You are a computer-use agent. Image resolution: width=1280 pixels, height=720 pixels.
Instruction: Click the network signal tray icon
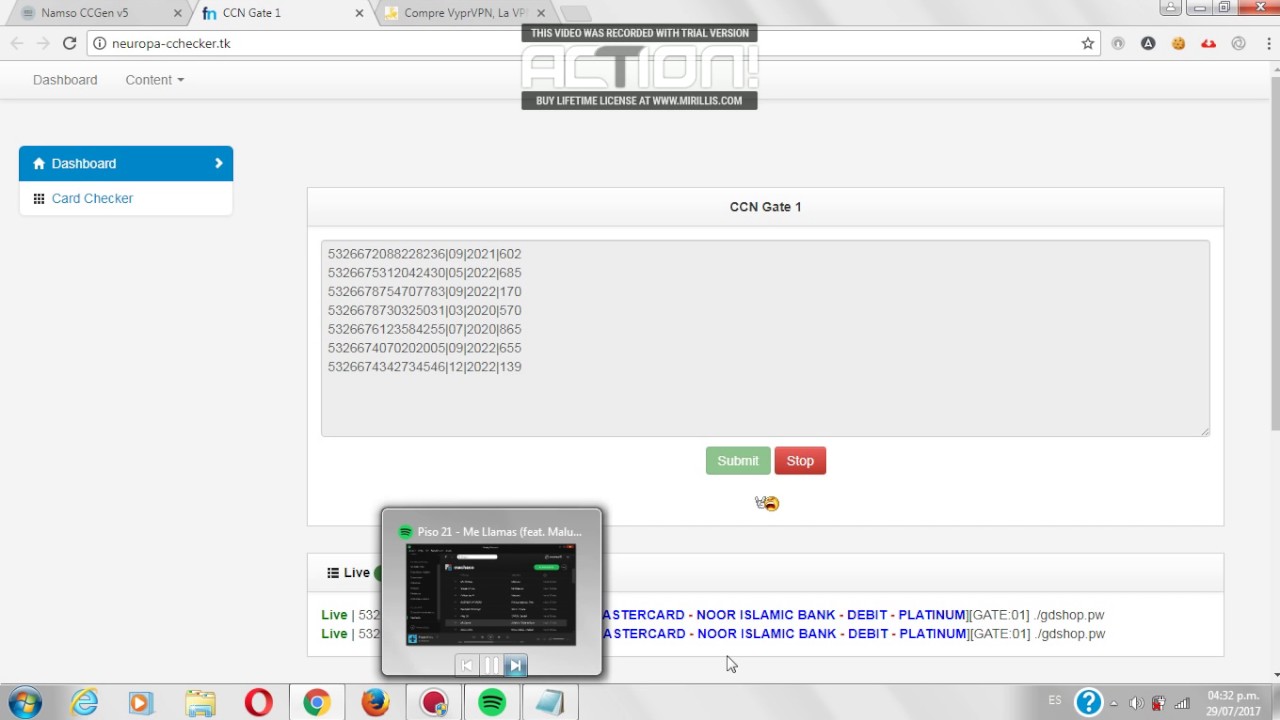[1182, 703]
